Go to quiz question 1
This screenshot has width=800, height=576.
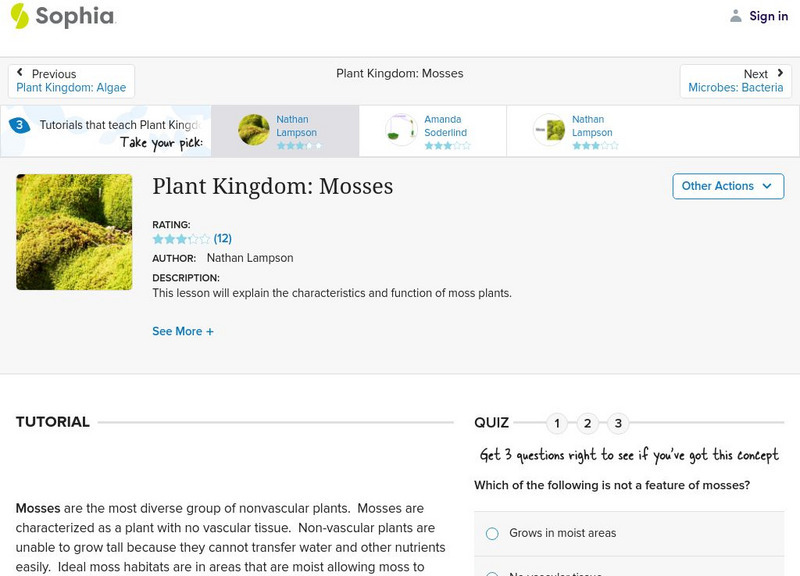pos(557,424)
